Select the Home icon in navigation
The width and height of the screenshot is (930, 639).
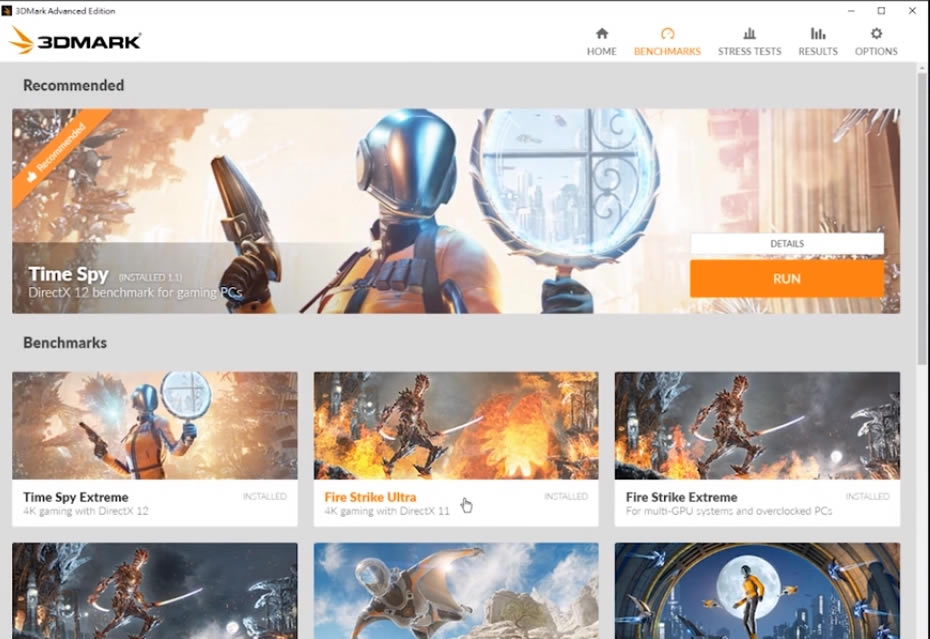click(601, 33)
